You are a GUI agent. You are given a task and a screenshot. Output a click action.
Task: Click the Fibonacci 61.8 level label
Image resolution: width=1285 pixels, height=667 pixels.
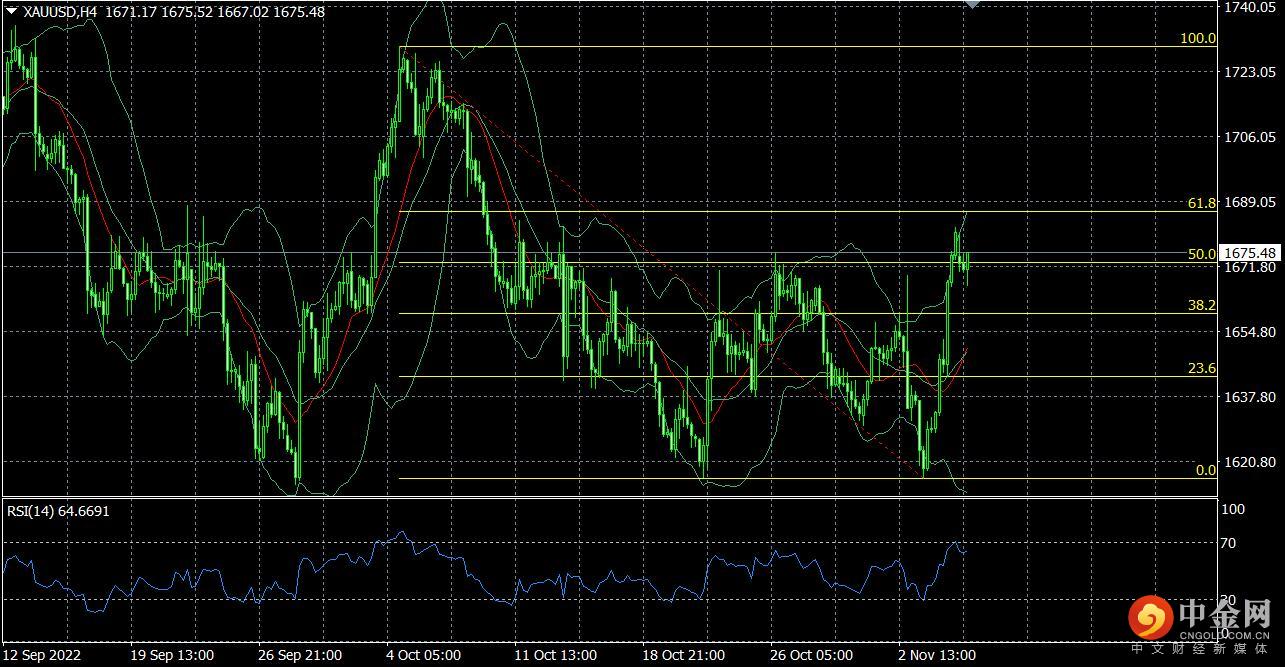pos(1202,203)
